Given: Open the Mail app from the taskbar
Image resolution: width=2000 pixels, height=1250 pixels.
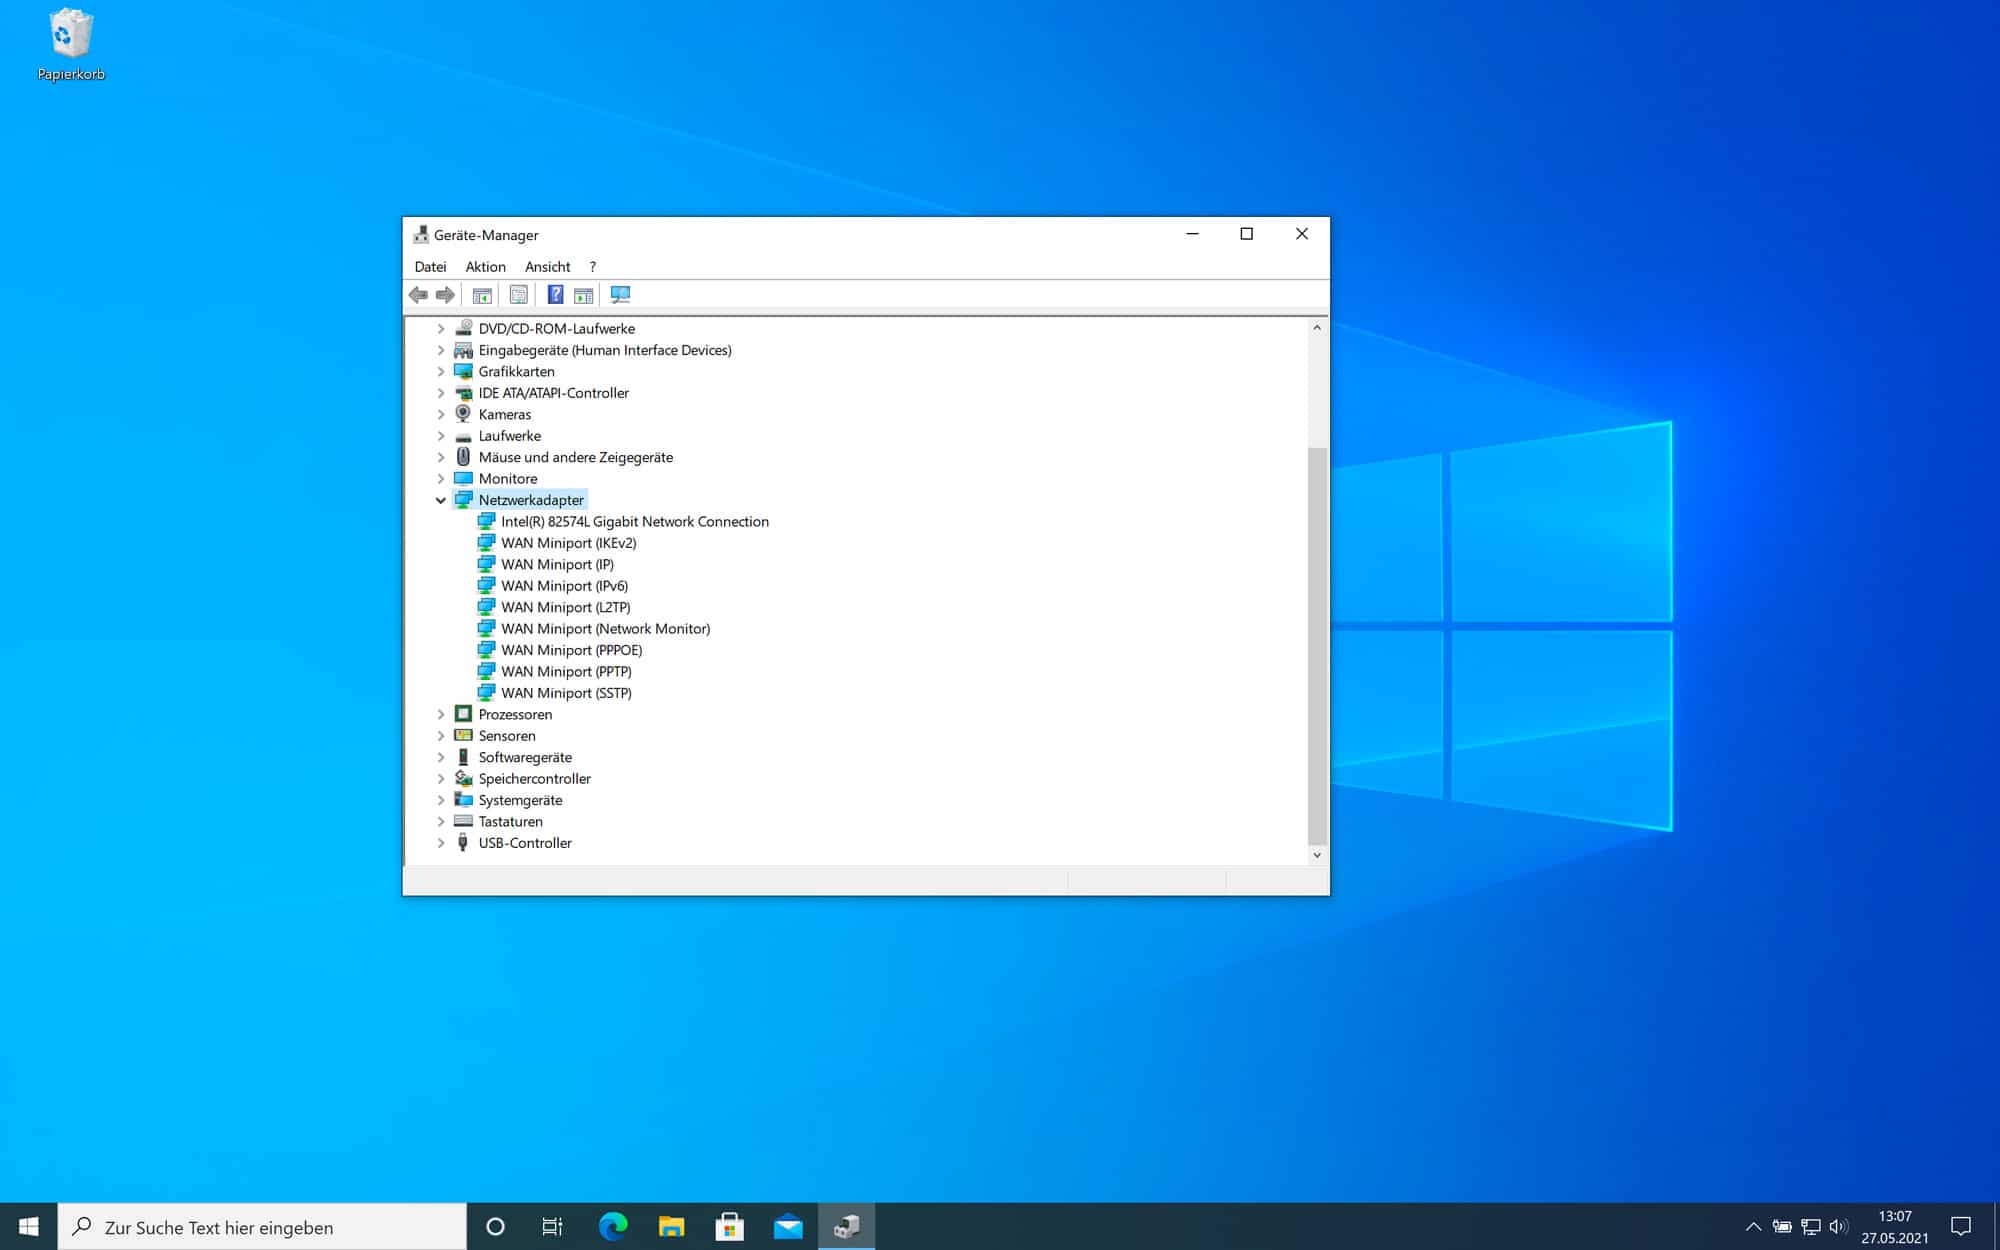Looking at the screenshot, I should pos(788,1226).
